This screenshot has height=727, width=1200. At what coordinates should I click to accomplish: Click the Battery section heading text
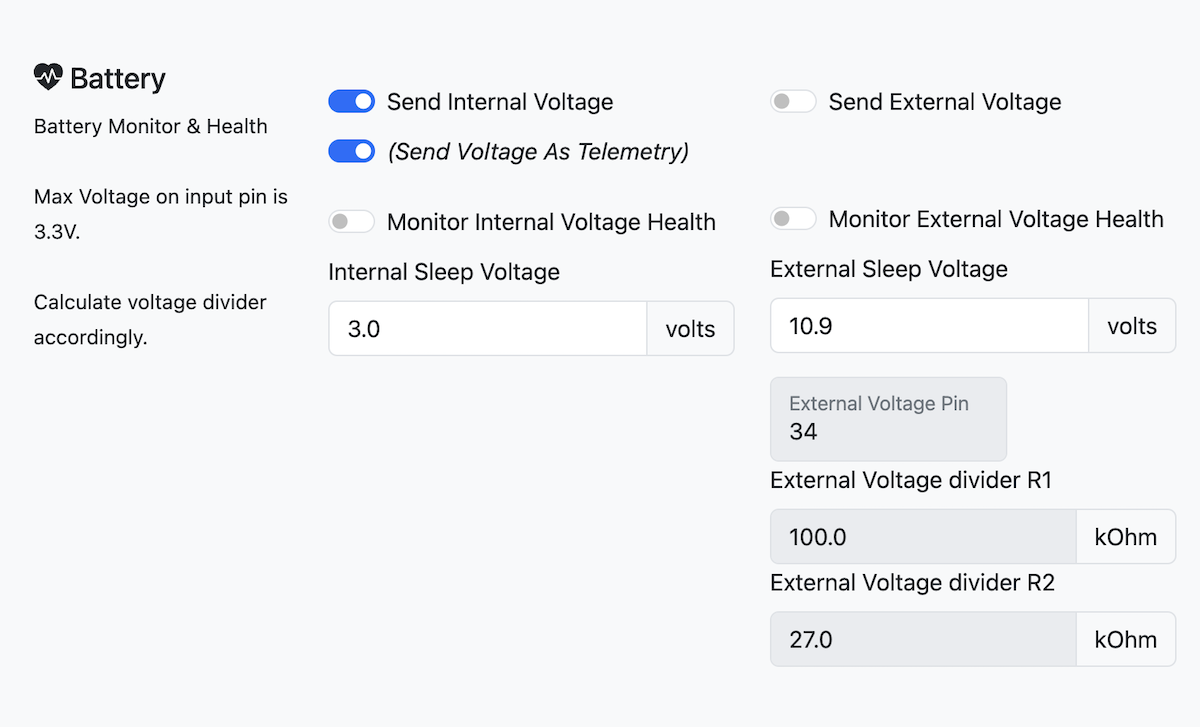(118, 79)
